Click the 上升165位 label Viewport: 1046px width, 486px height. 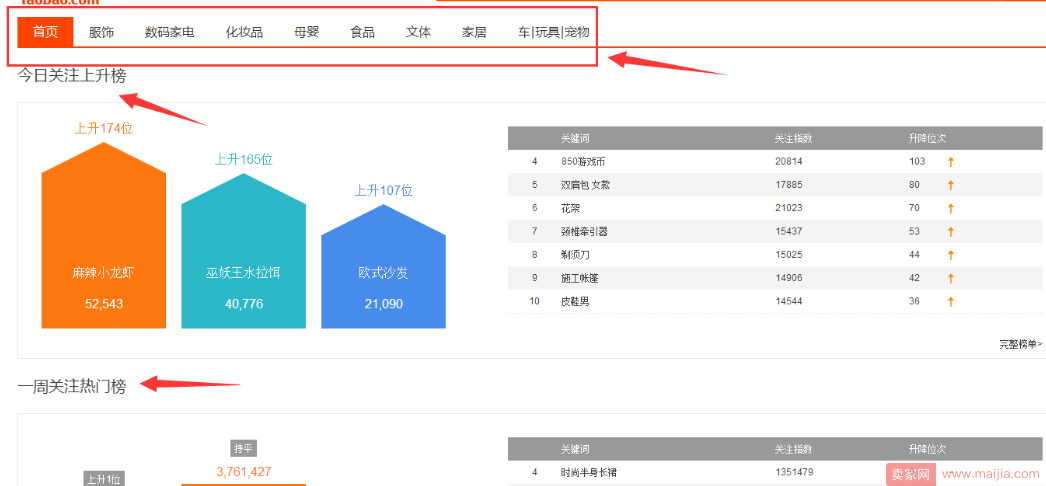pos(243,159)
